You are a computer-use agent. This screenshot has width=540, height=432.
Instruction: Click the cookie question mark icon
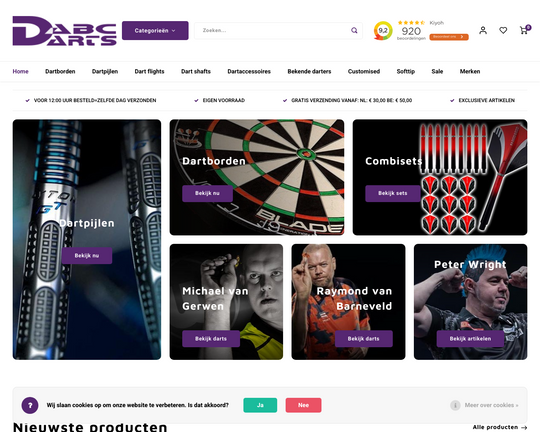click(x=30, y=405)
